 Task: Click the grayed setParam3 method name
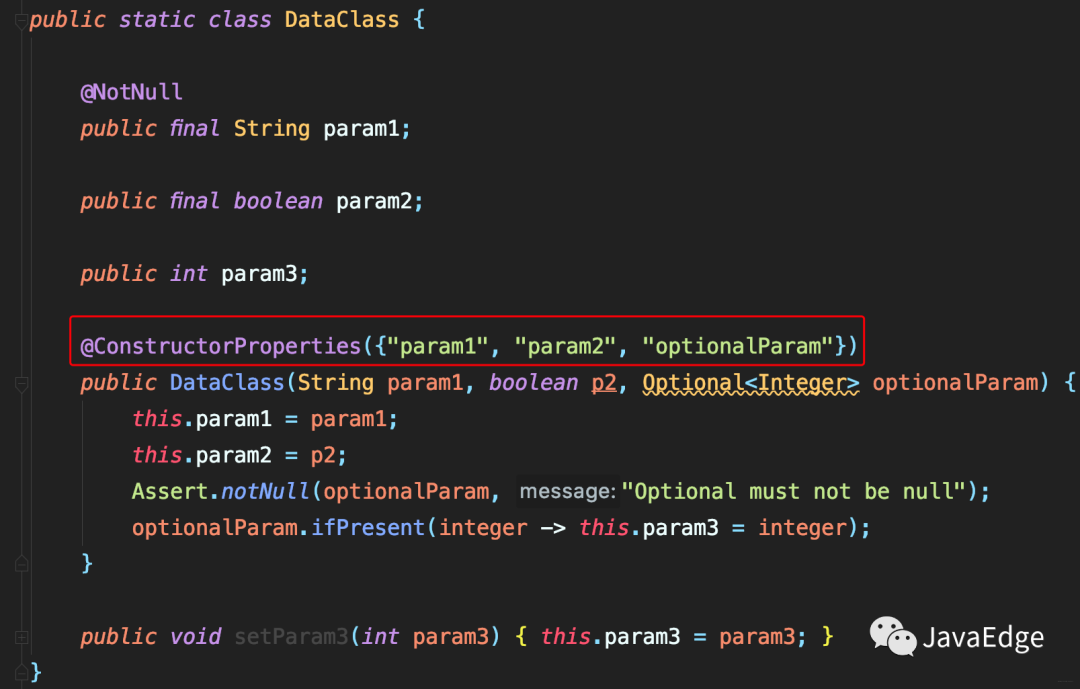click(x=291, y=637)
